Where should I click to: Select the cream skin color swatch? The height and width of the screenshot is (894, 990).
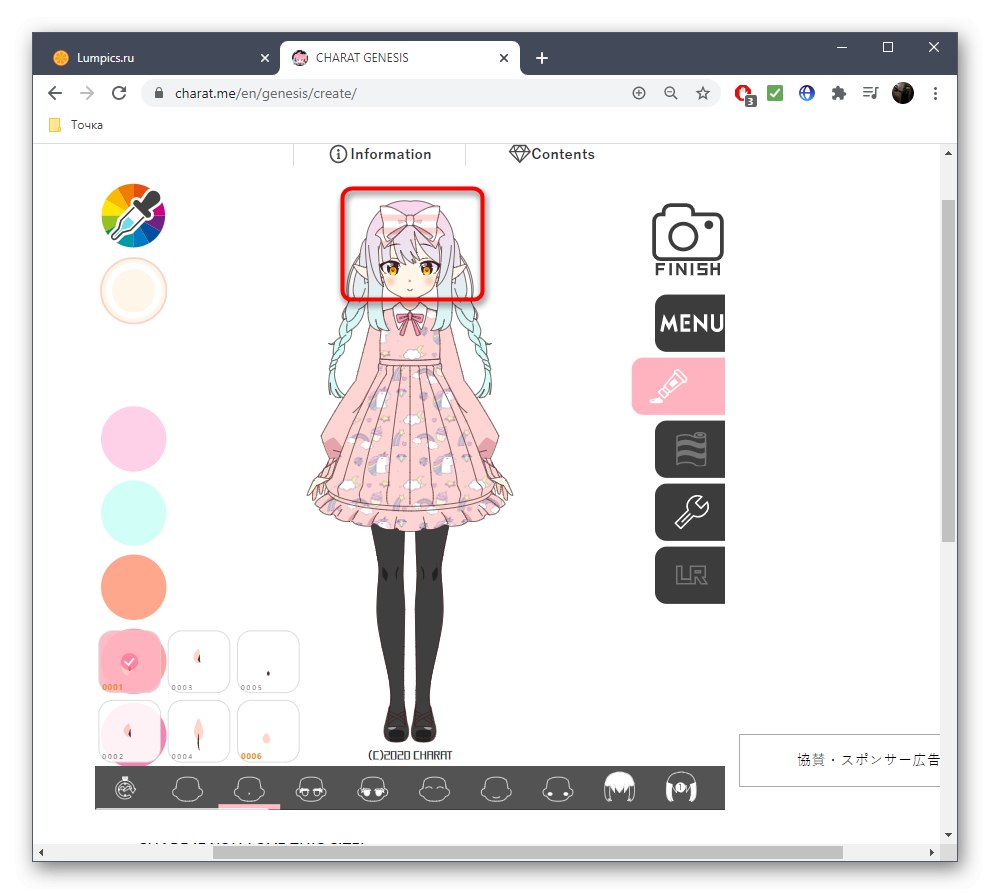tap(133, 291)
